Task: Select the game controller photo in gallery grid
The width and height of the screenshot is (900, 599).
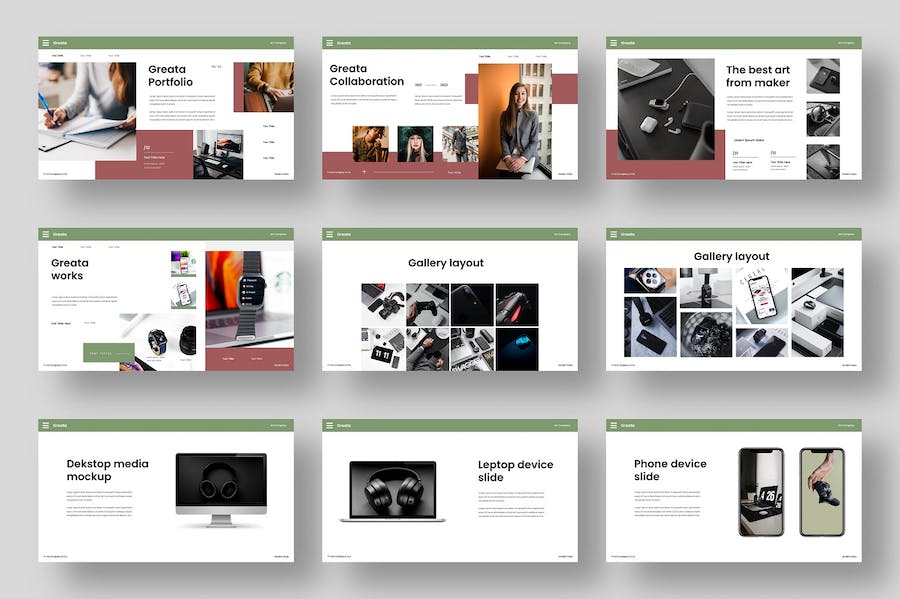Action: (428, 305)
